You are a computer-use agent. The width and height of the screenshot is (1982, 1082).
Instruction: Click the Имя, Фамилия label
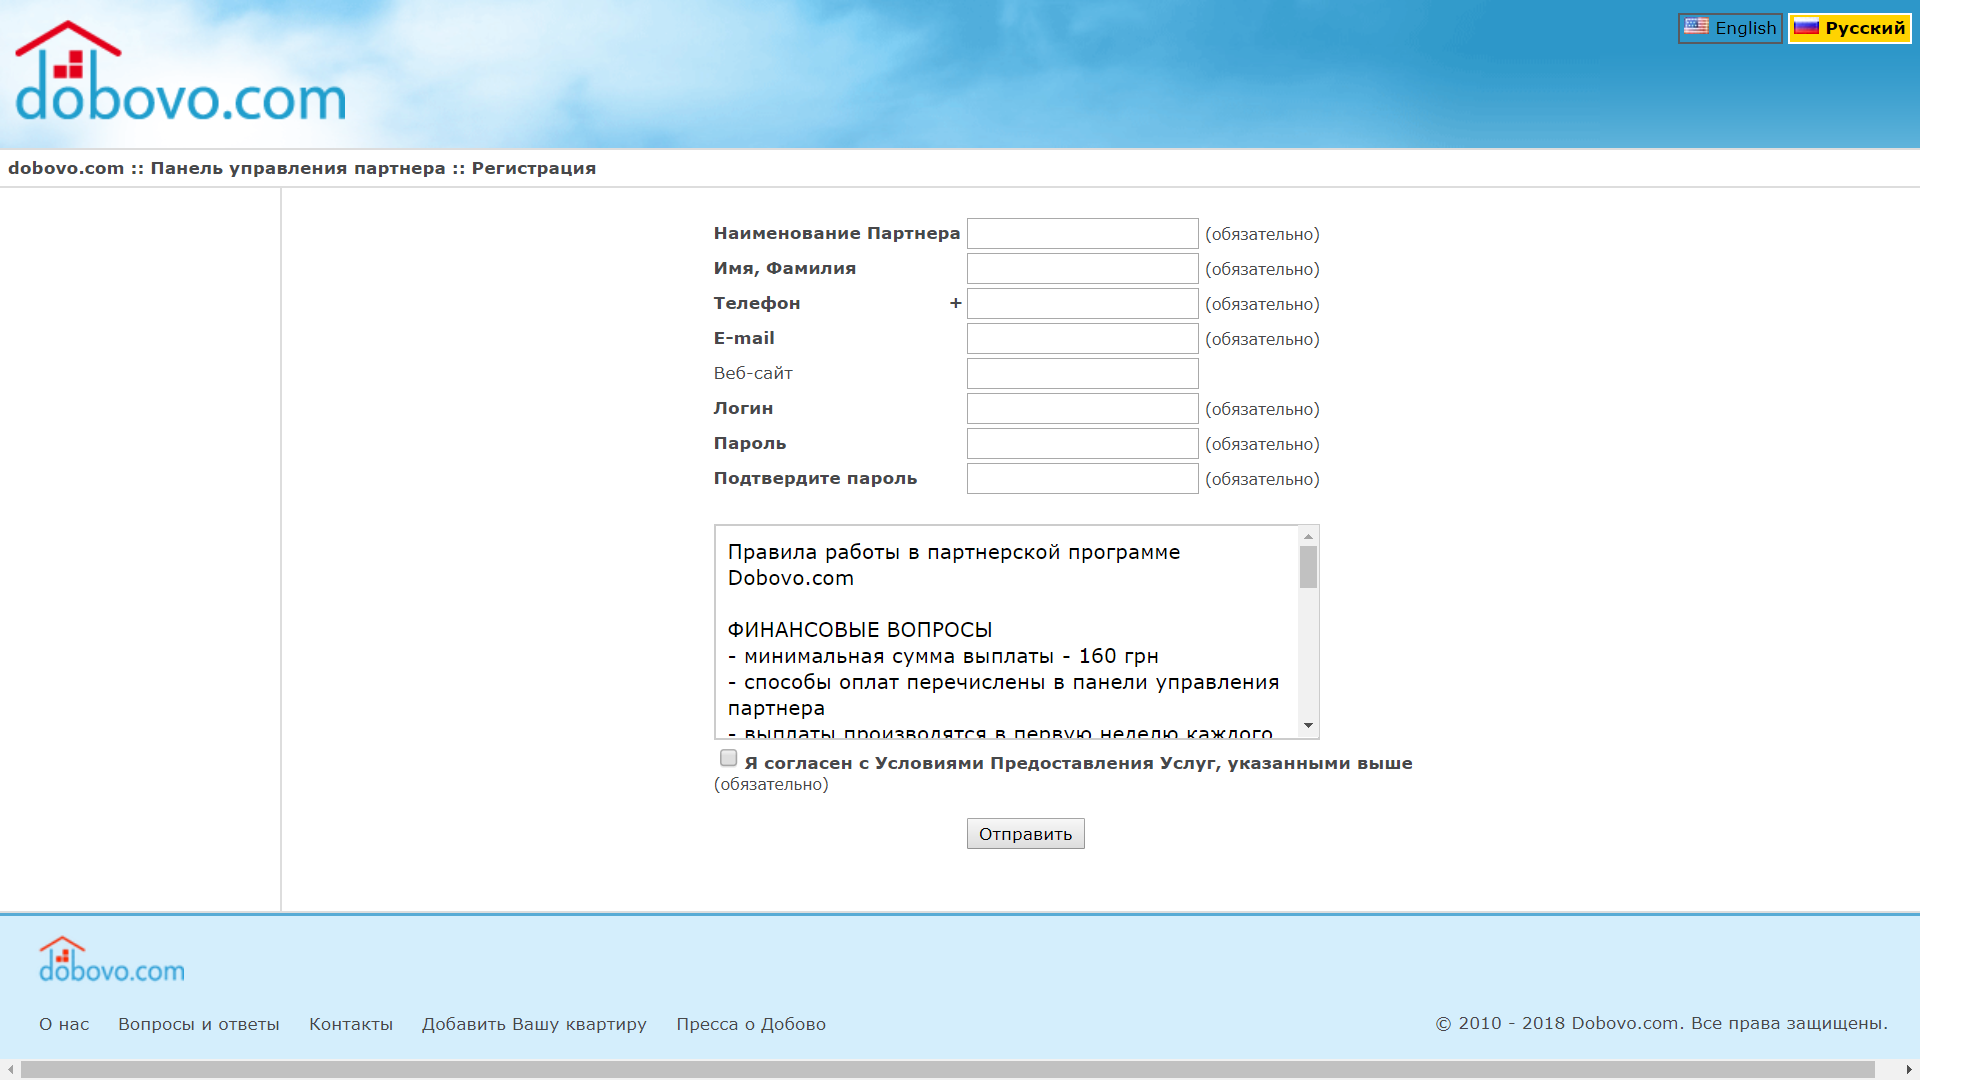tap(785, 269)
